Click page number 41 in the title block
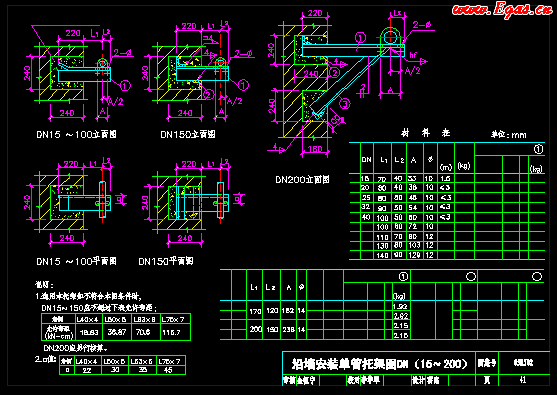Screen dimensions: 557x395 pyautogui.click(x=523, y=380)
